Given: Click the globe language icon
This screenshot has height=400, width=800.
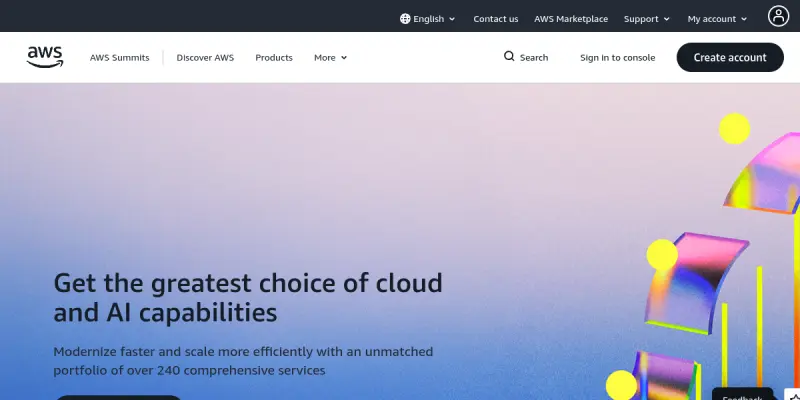Looking at the screenshot, I should (405, 19).
